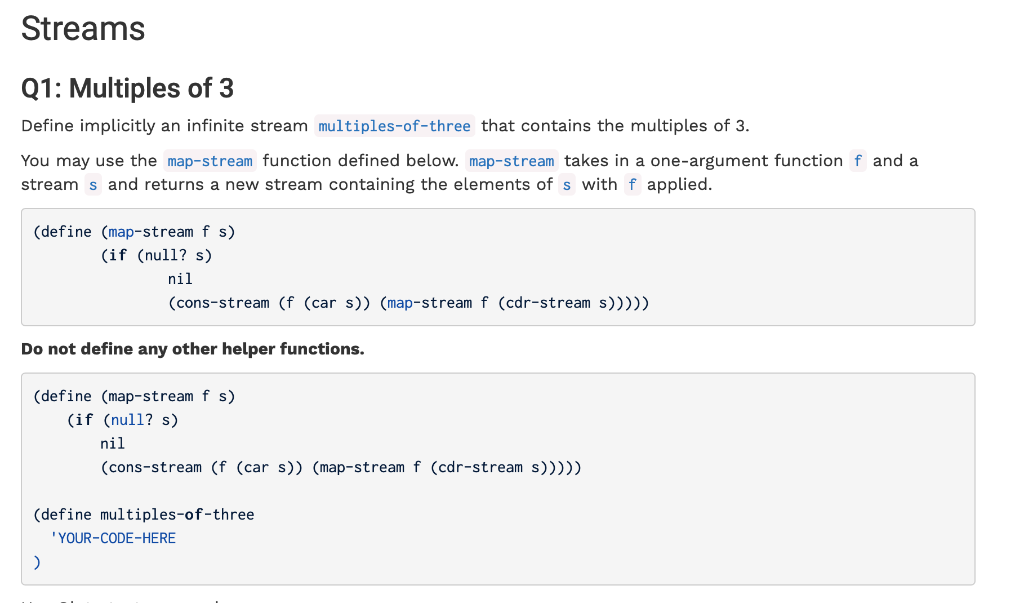Click the cons-stream line in the read-only example
The width and height of the screenshot is (1024, 603).
(x=408, y=303)
